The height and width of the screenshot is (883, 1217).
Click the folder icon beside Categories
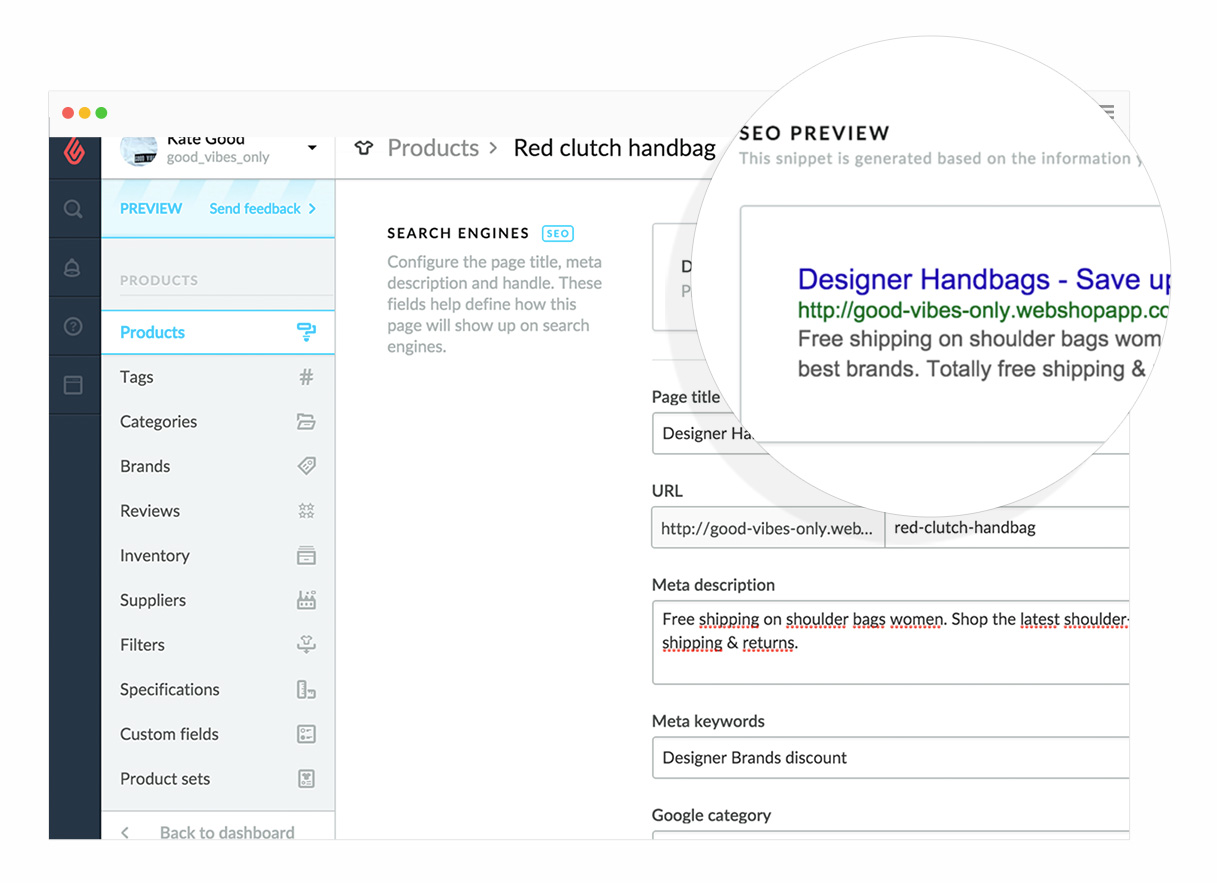click(x=306, y=422)
